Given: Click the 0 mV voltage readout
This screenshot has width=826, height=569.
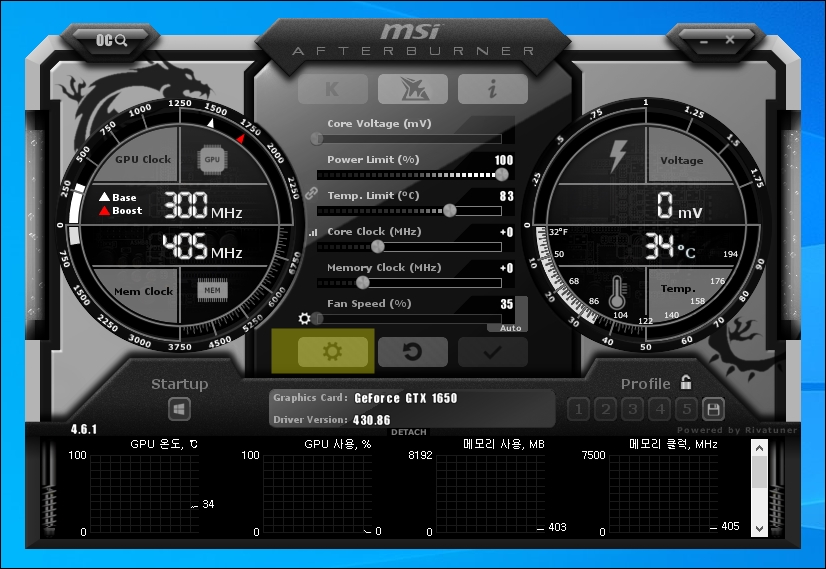Looking at the screenshot, I should click(679, 205).
